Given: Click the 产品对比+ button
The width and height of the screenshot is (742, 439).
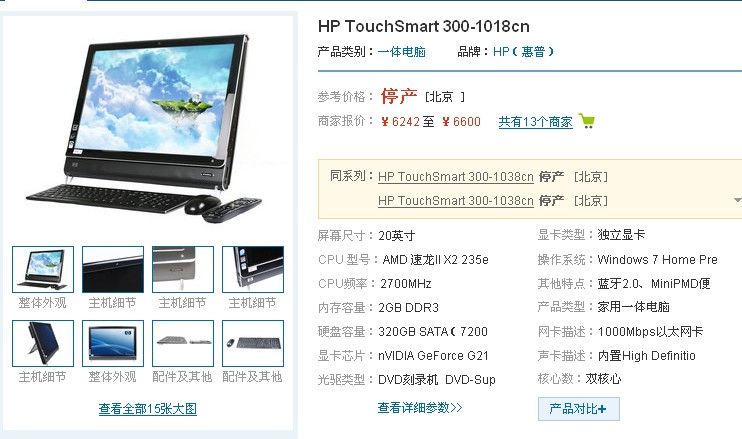Looking at the screenshot, I should pyautogui.click(x=578, y=409).
